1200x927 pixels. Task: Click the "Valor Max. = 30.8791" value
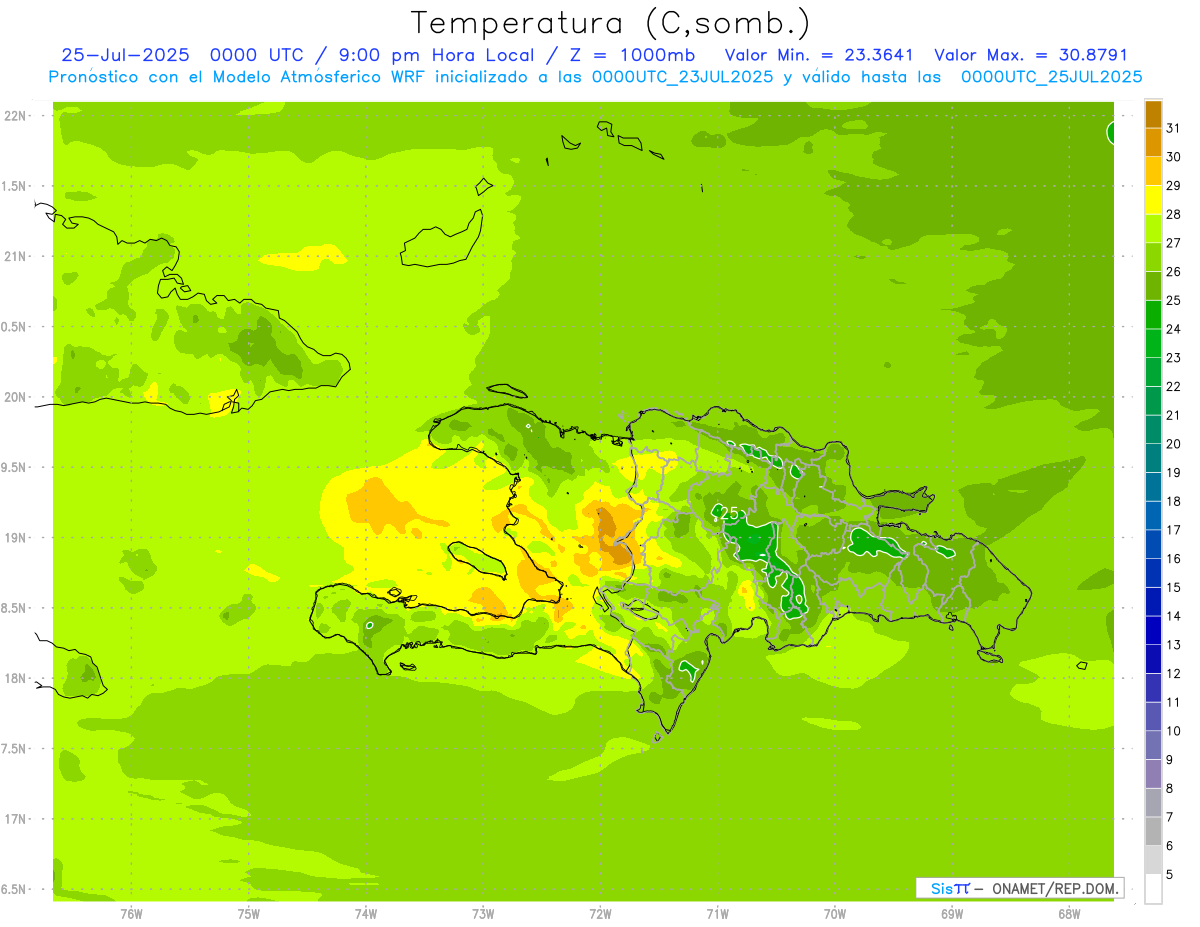1030,55
